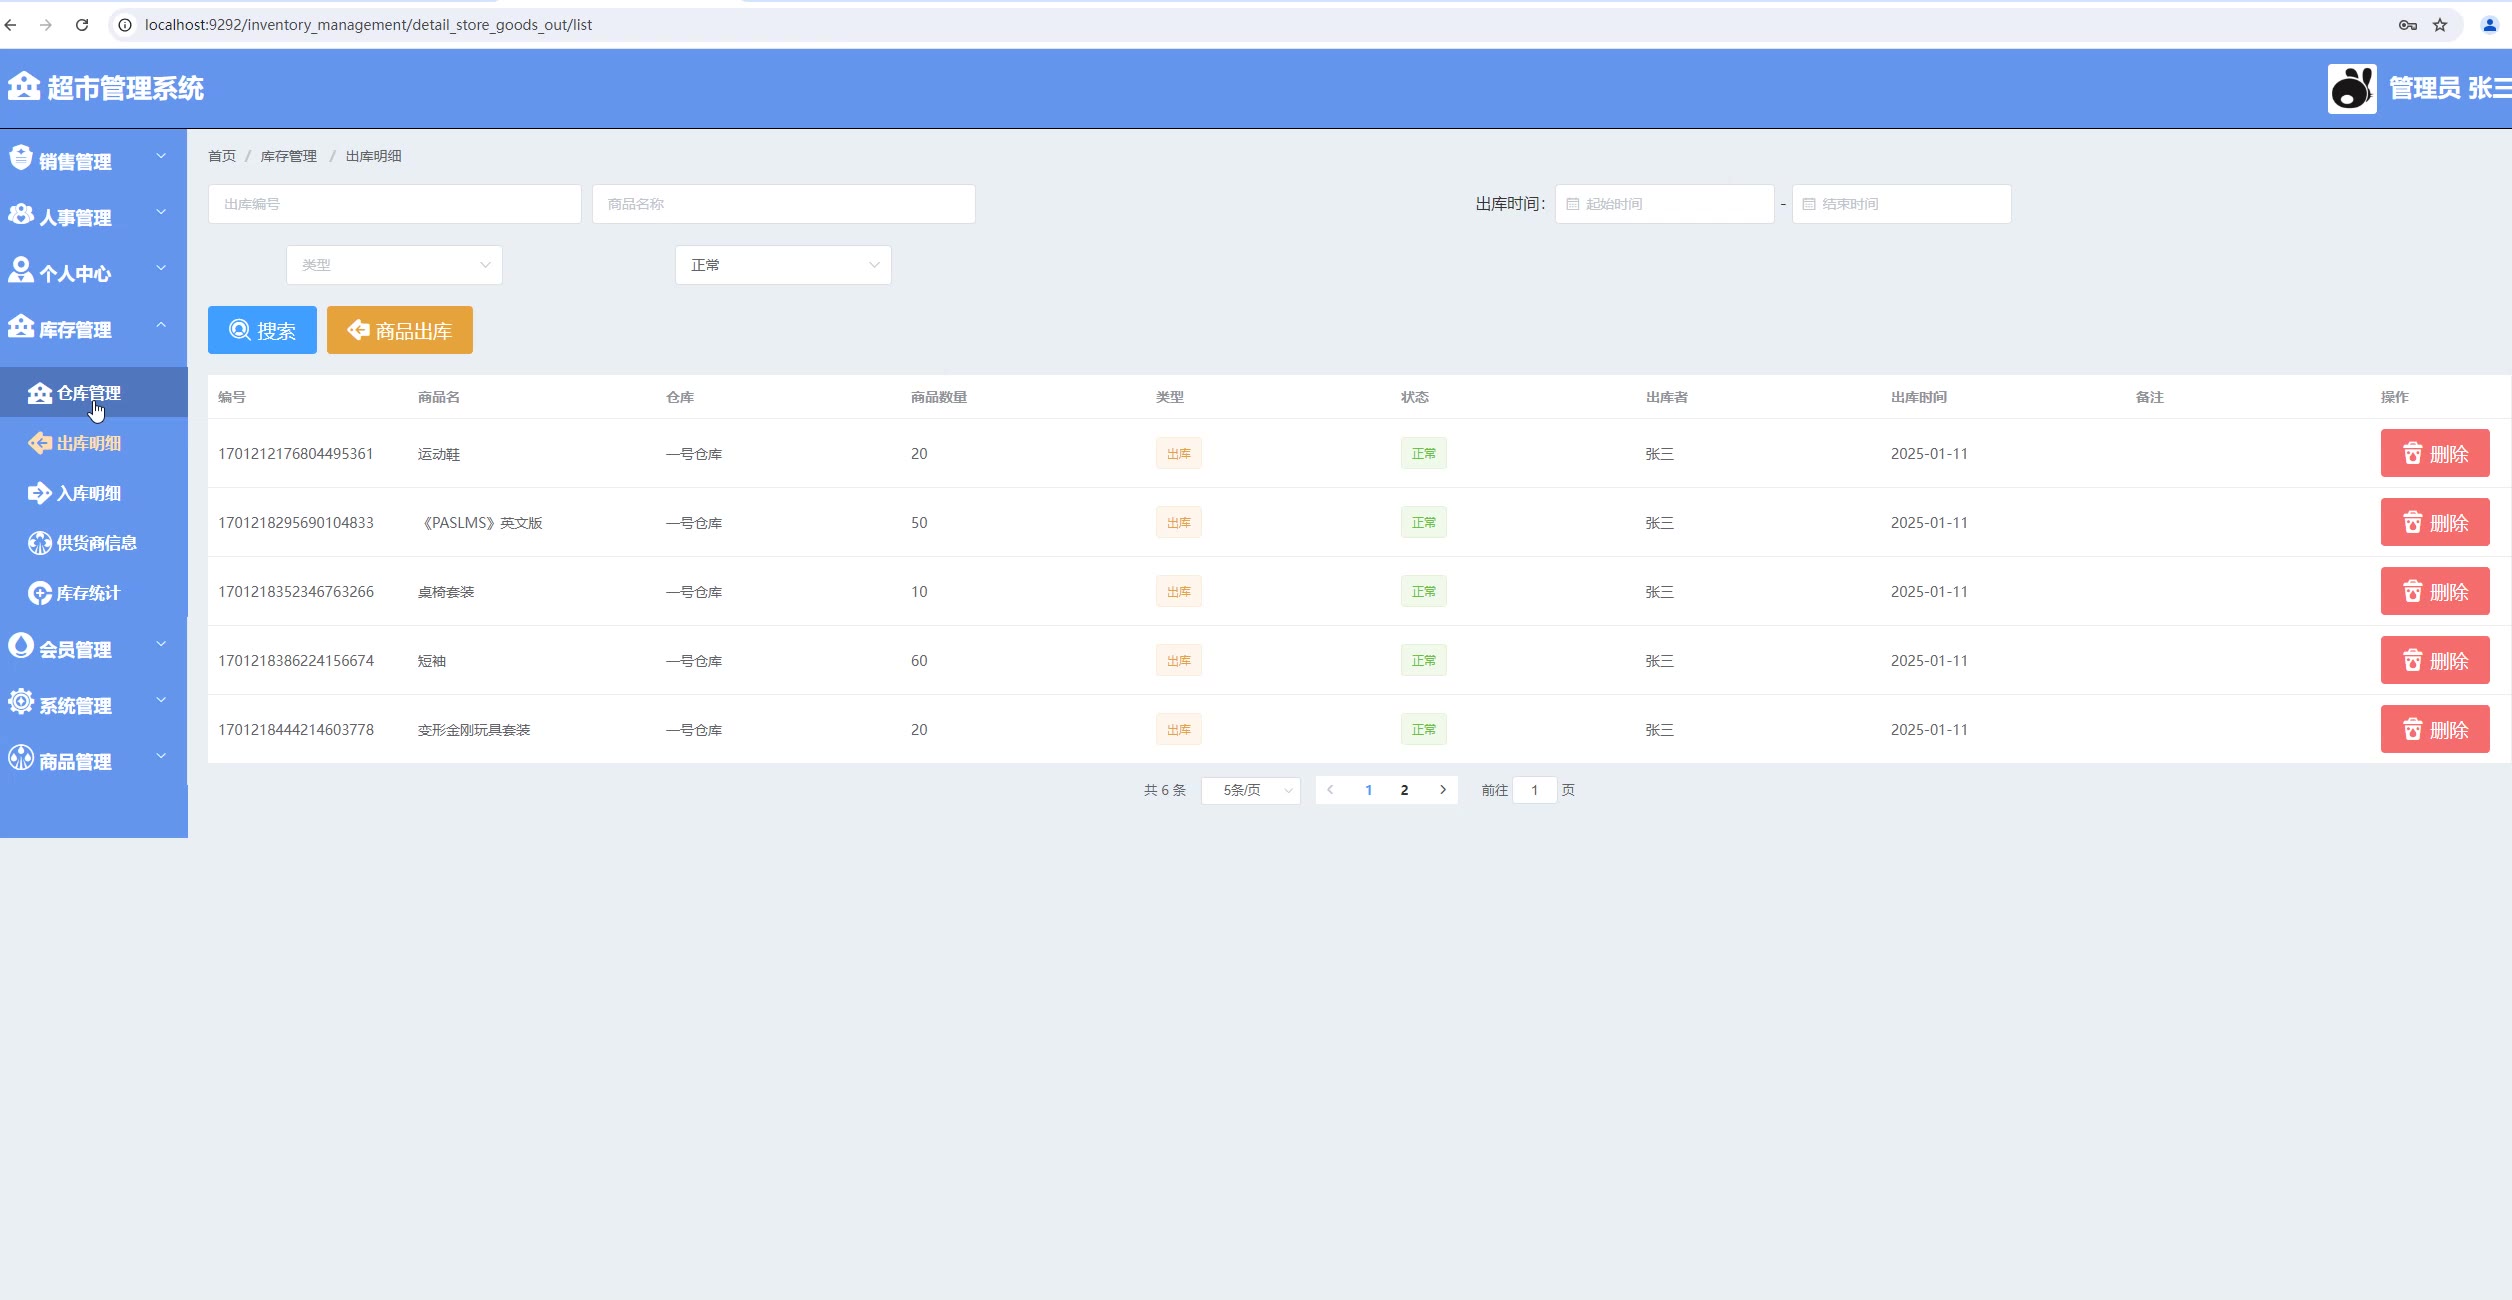Click the 搜索 button
The width and height of the screenshot is (2512, 1300).
[x=262, y=330]
